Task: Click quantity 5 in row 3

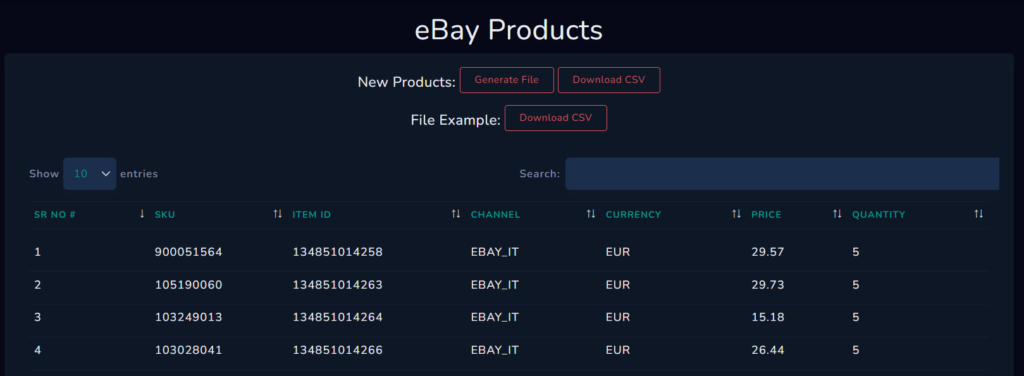Action: coord(856,317)
